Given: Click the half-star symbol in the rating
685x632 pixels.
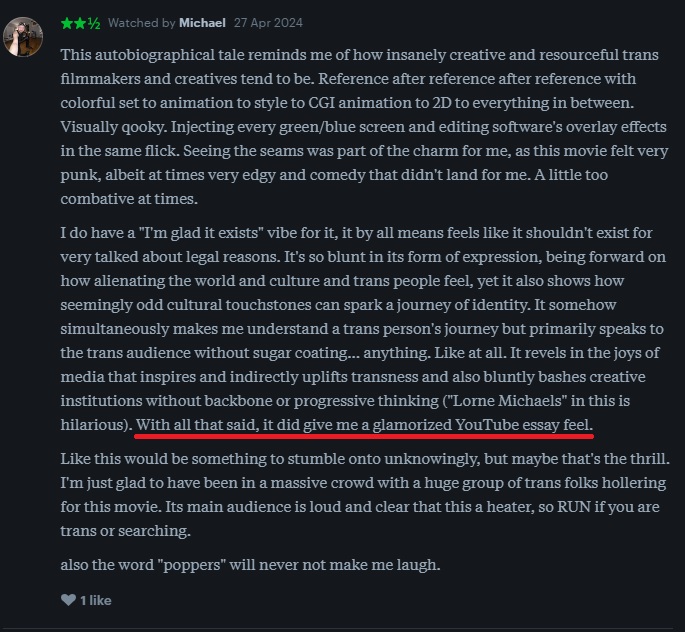Looking at the screenshot, I should tap(94, 23).
